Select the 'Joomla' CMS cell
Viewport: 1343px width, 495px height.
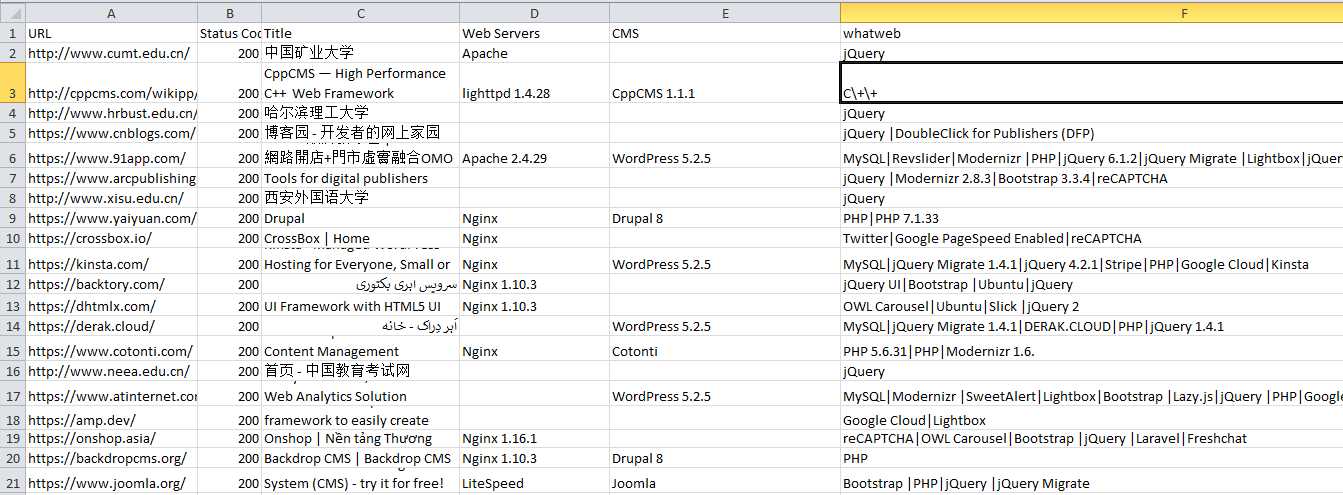pos(725,481)
